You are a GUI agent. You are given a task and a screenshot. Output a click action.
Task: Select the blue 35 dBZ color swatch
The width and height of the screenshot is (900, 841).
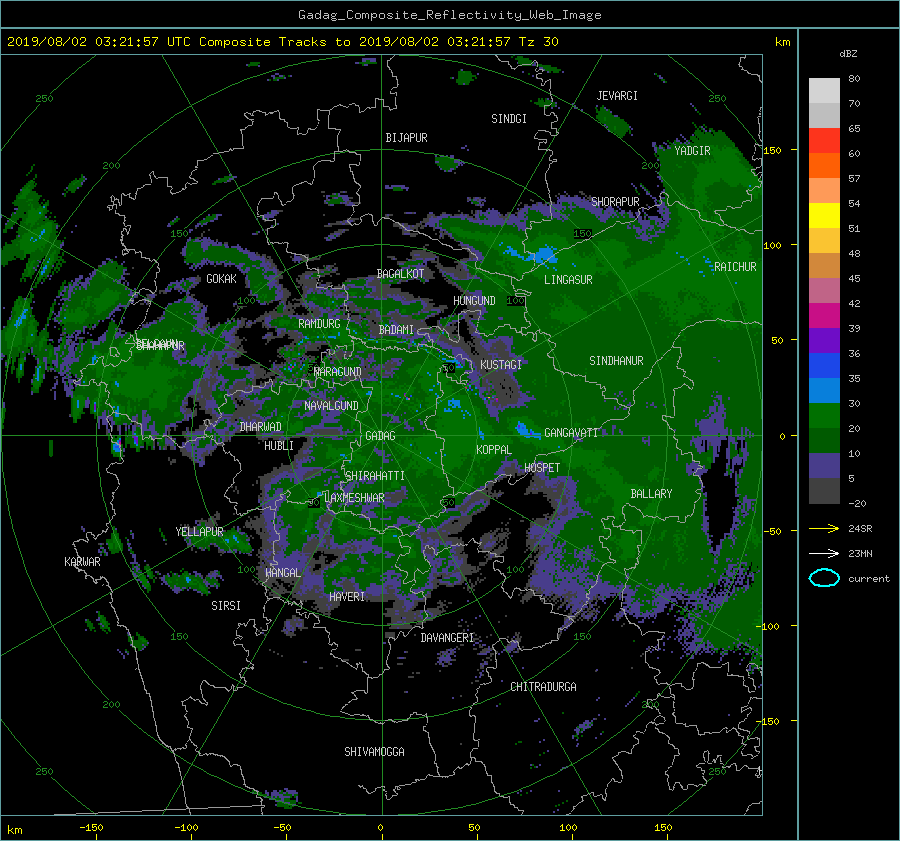point(824,366)
